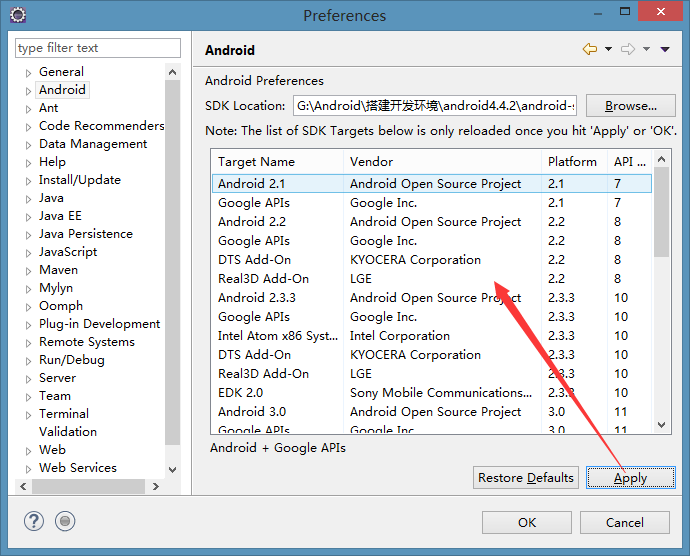Sort by the Vendor column header
Viewport: 690px width, 556px height.
[440, 161]
